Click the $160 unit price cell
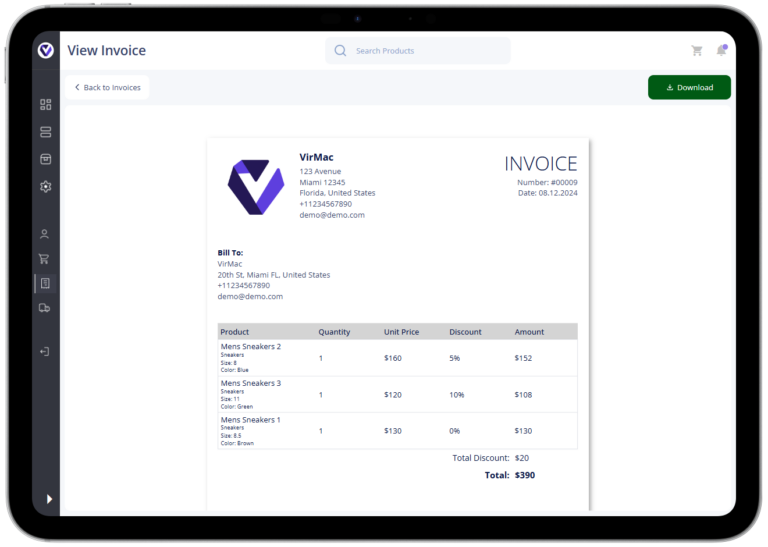 click(393, 358)
